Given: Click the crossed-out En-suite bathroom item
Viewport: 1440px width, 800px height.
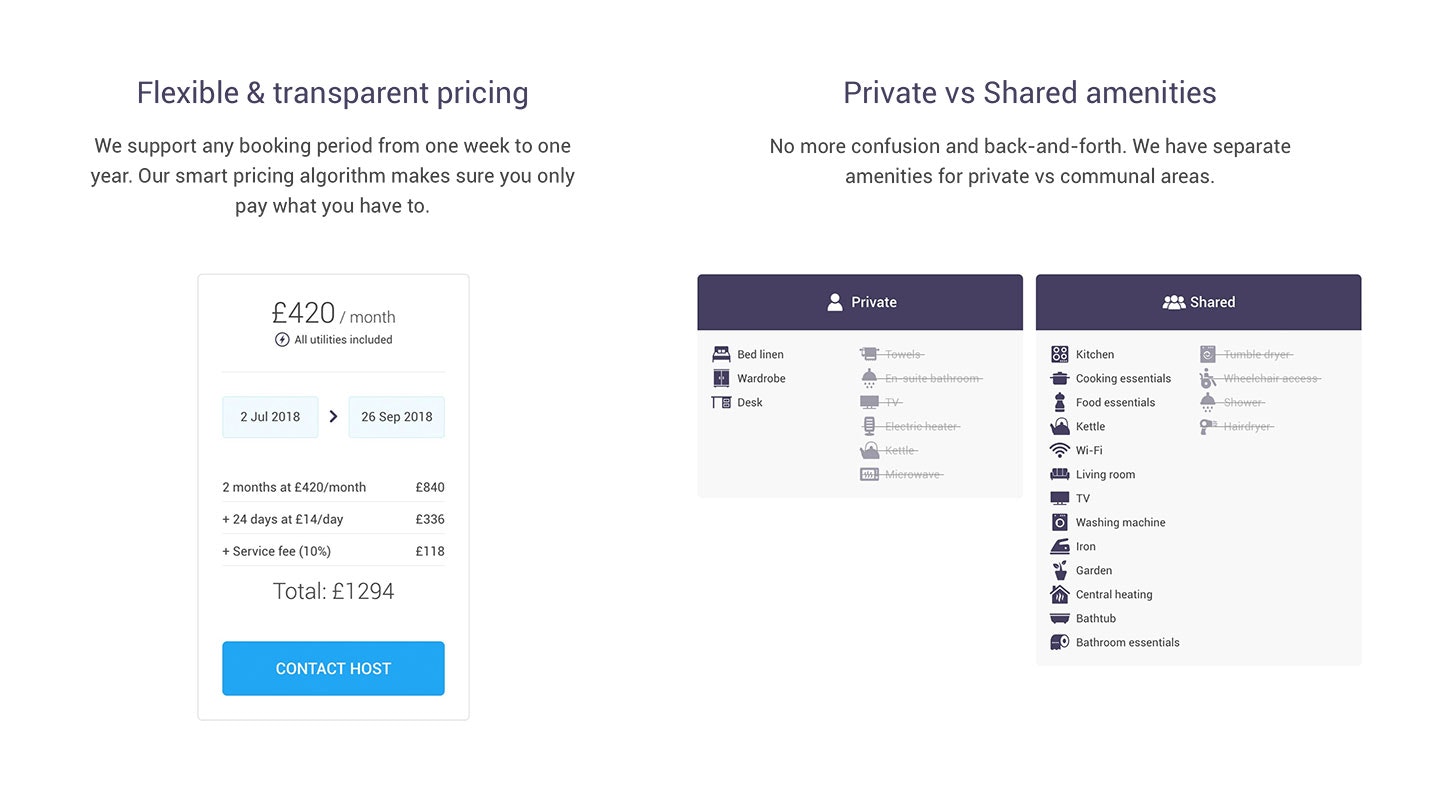Looking at the screenshot, I should (x=933, y=378).
